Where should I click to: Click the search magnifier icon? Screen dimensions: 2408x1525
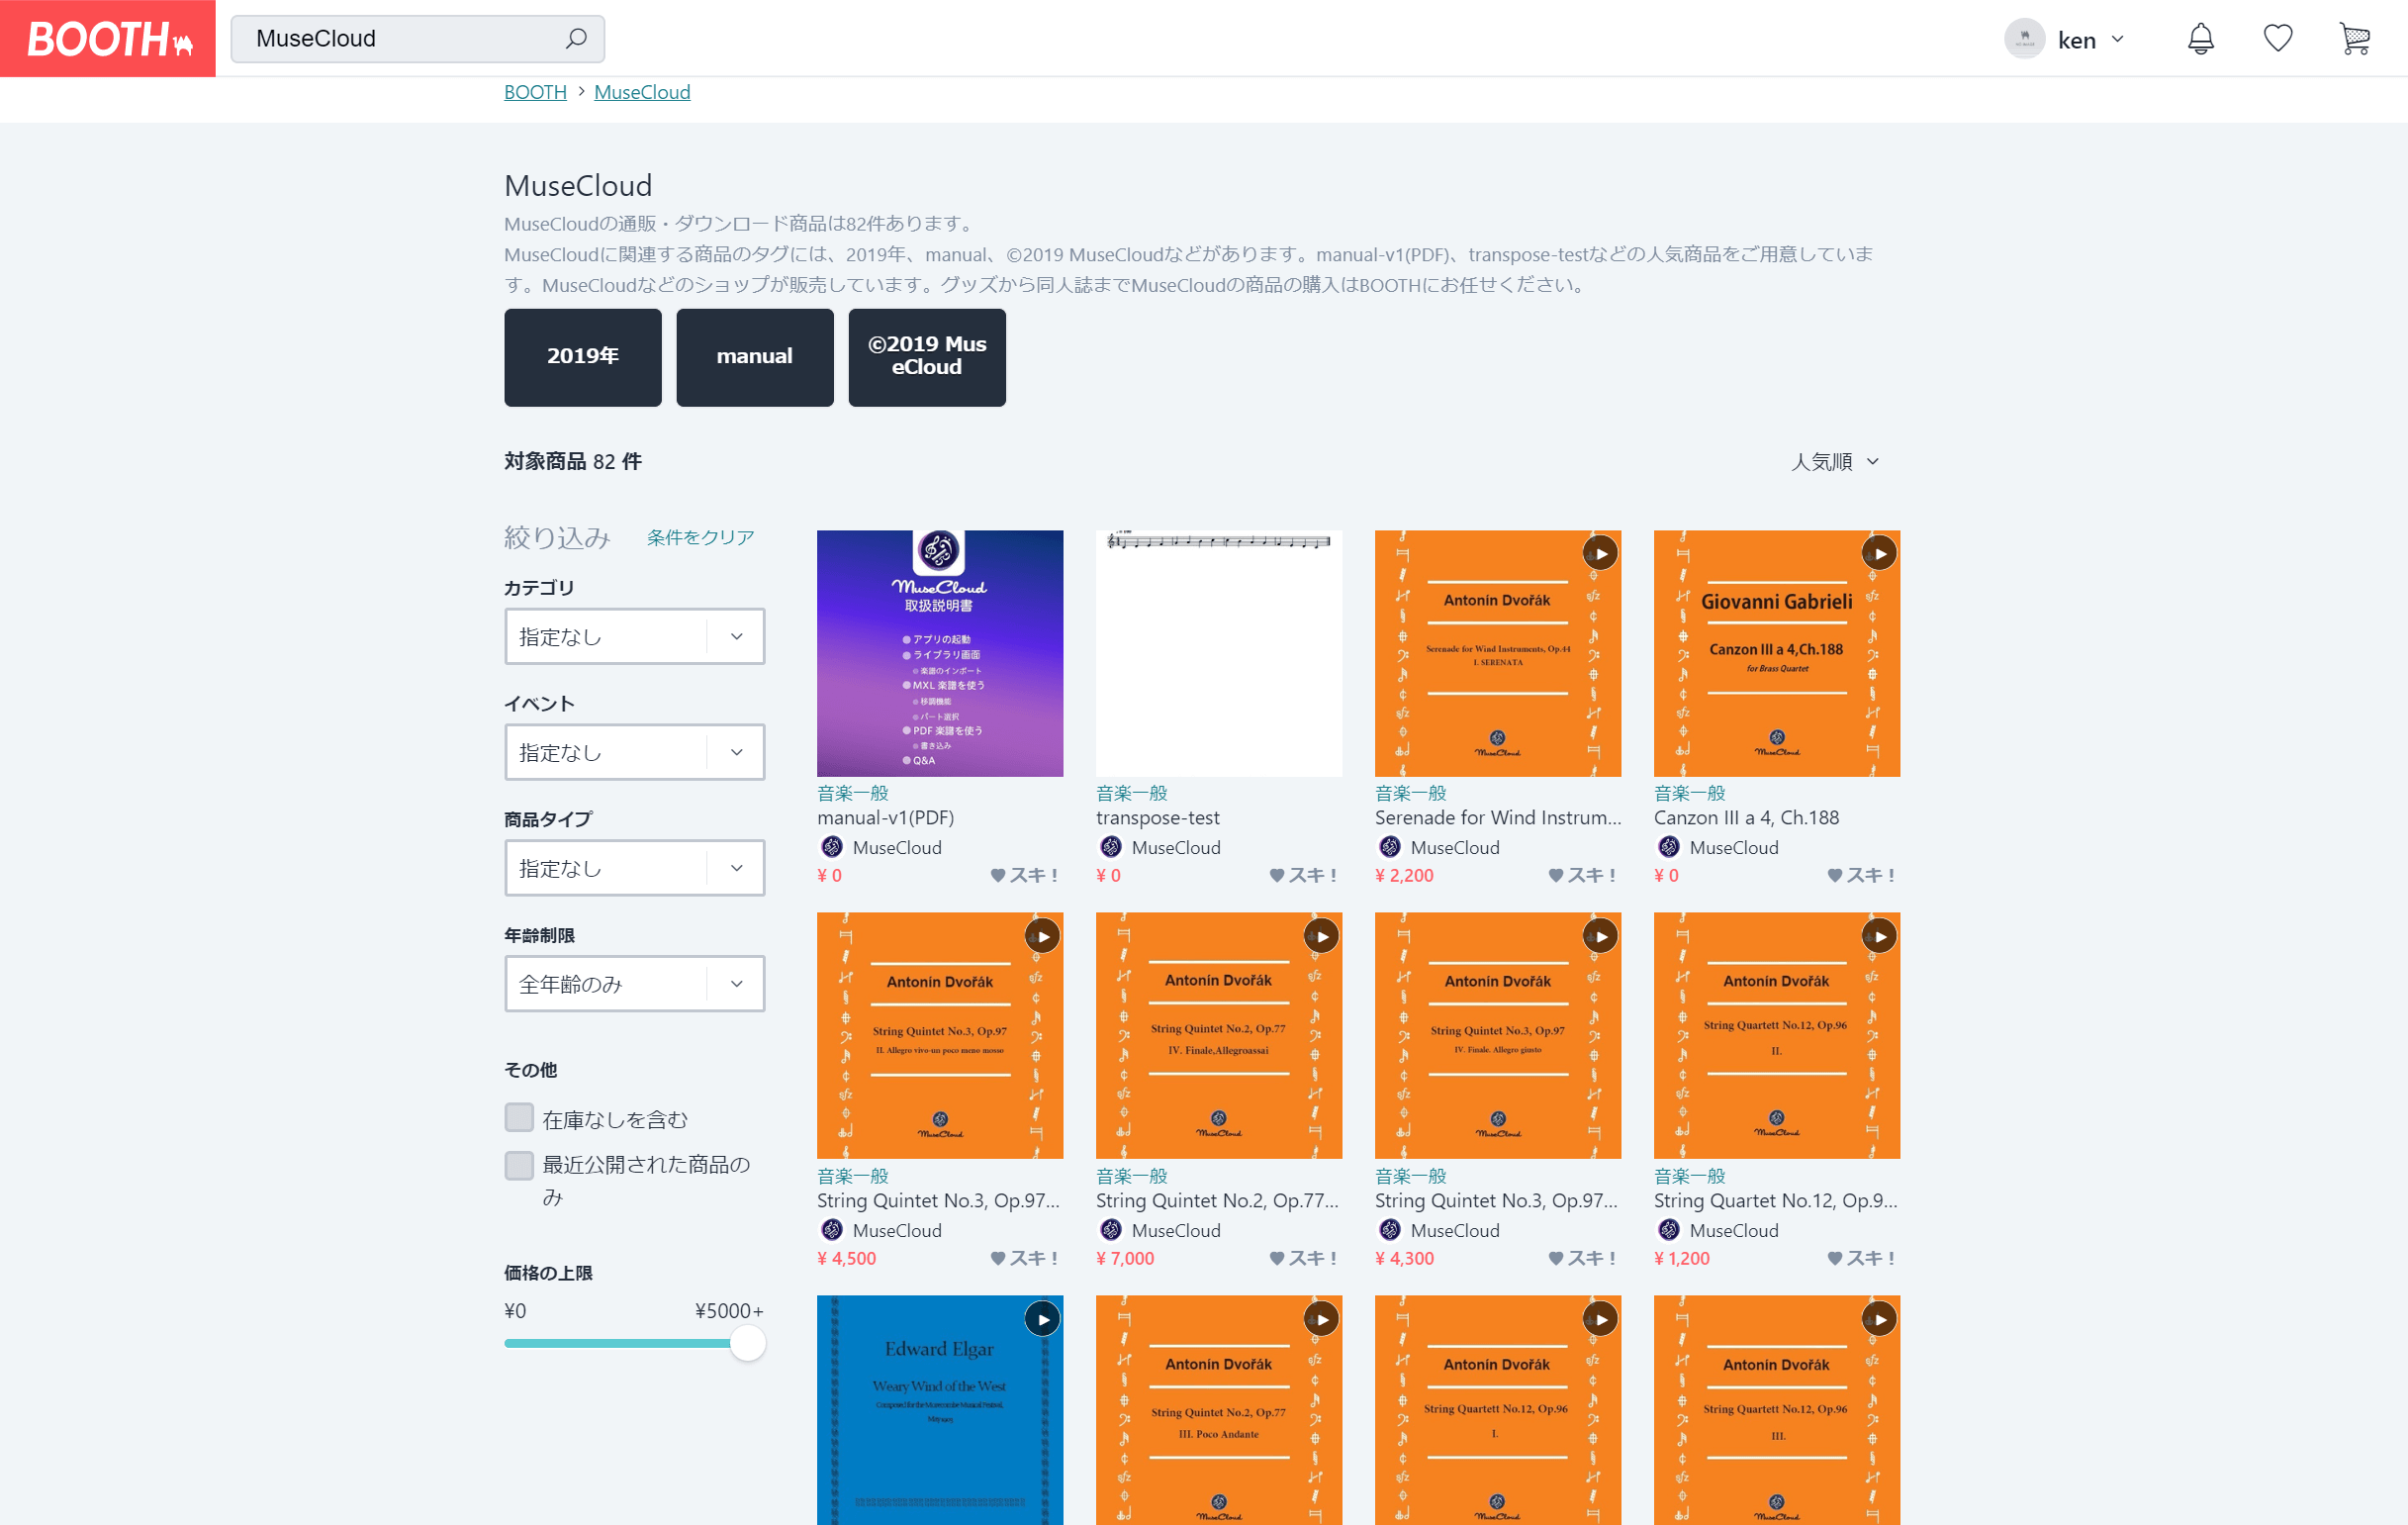[x=576, y=39]
